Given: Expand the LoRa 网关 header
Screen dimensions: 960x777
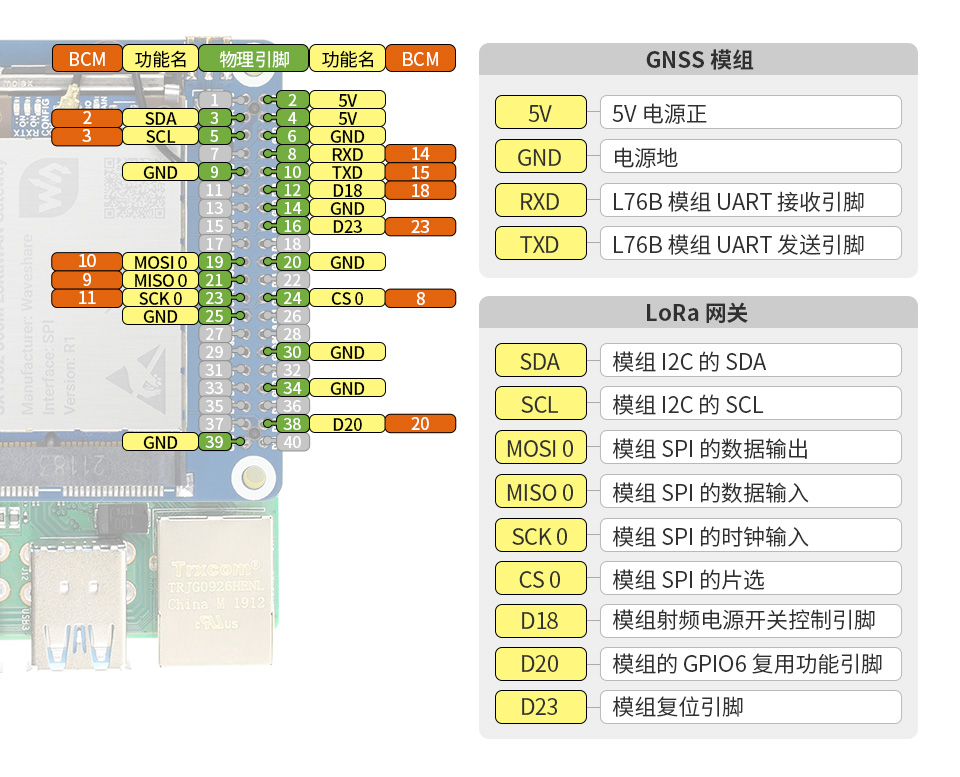Looking at the screenshot, I should 698,313.
